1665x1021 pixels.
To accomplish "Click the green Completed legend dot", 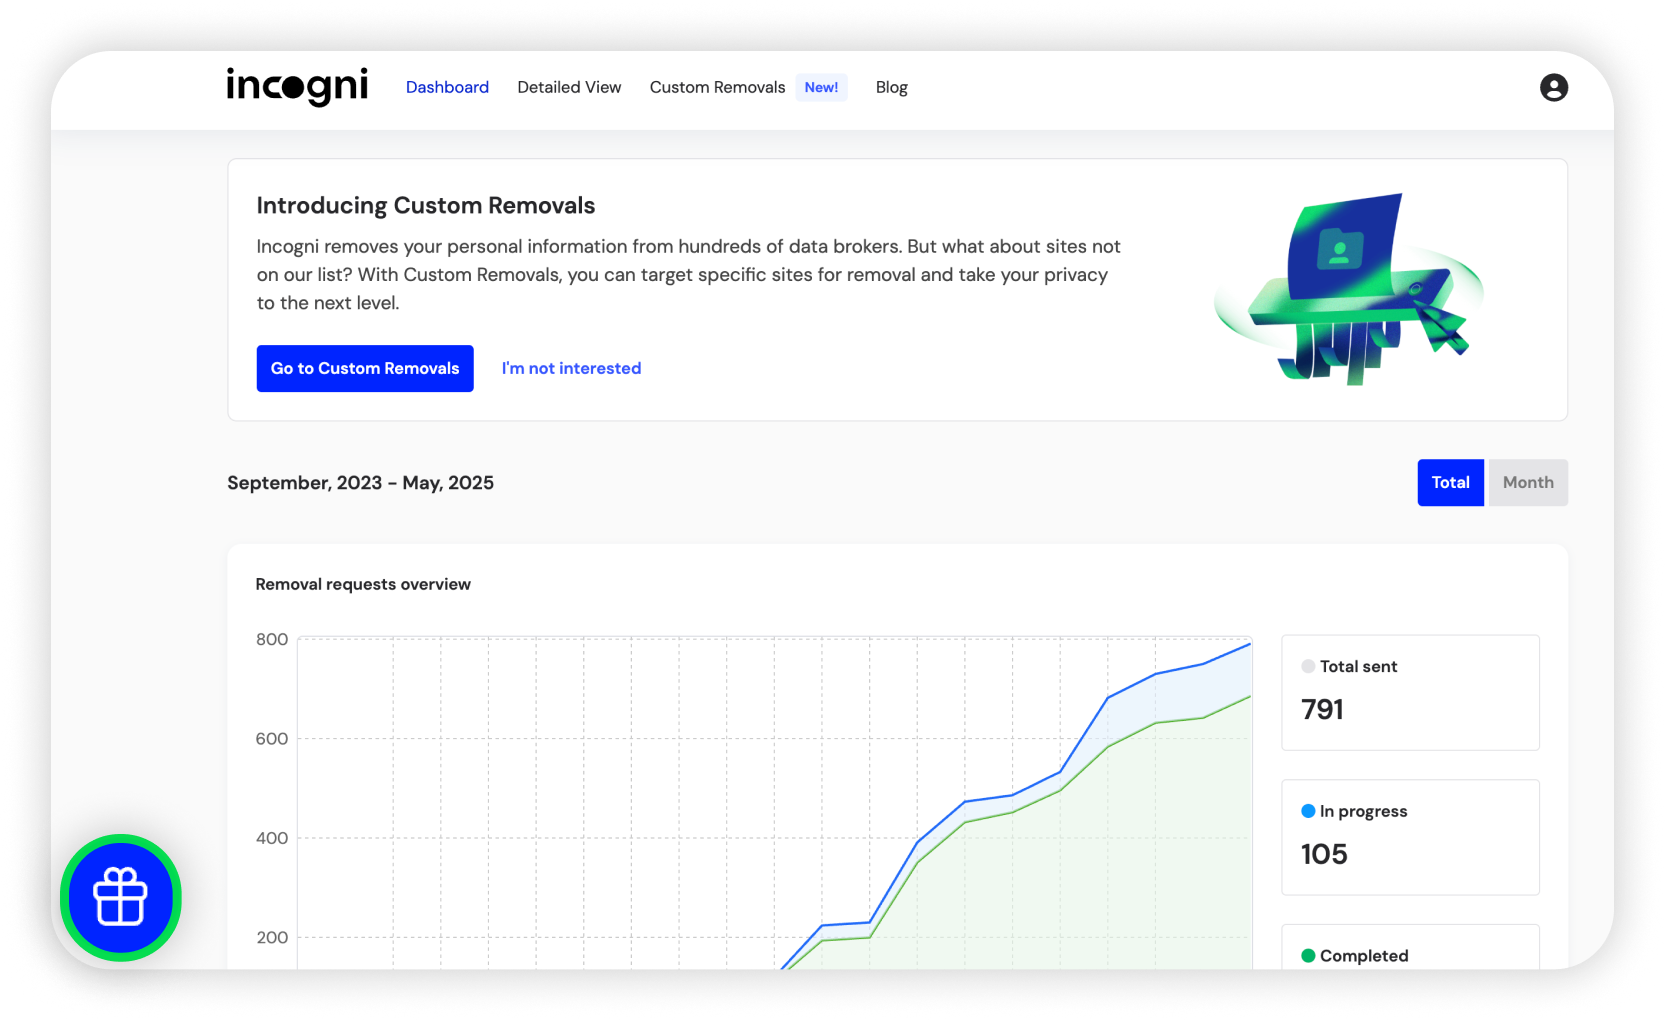I will pos(1307,956).
